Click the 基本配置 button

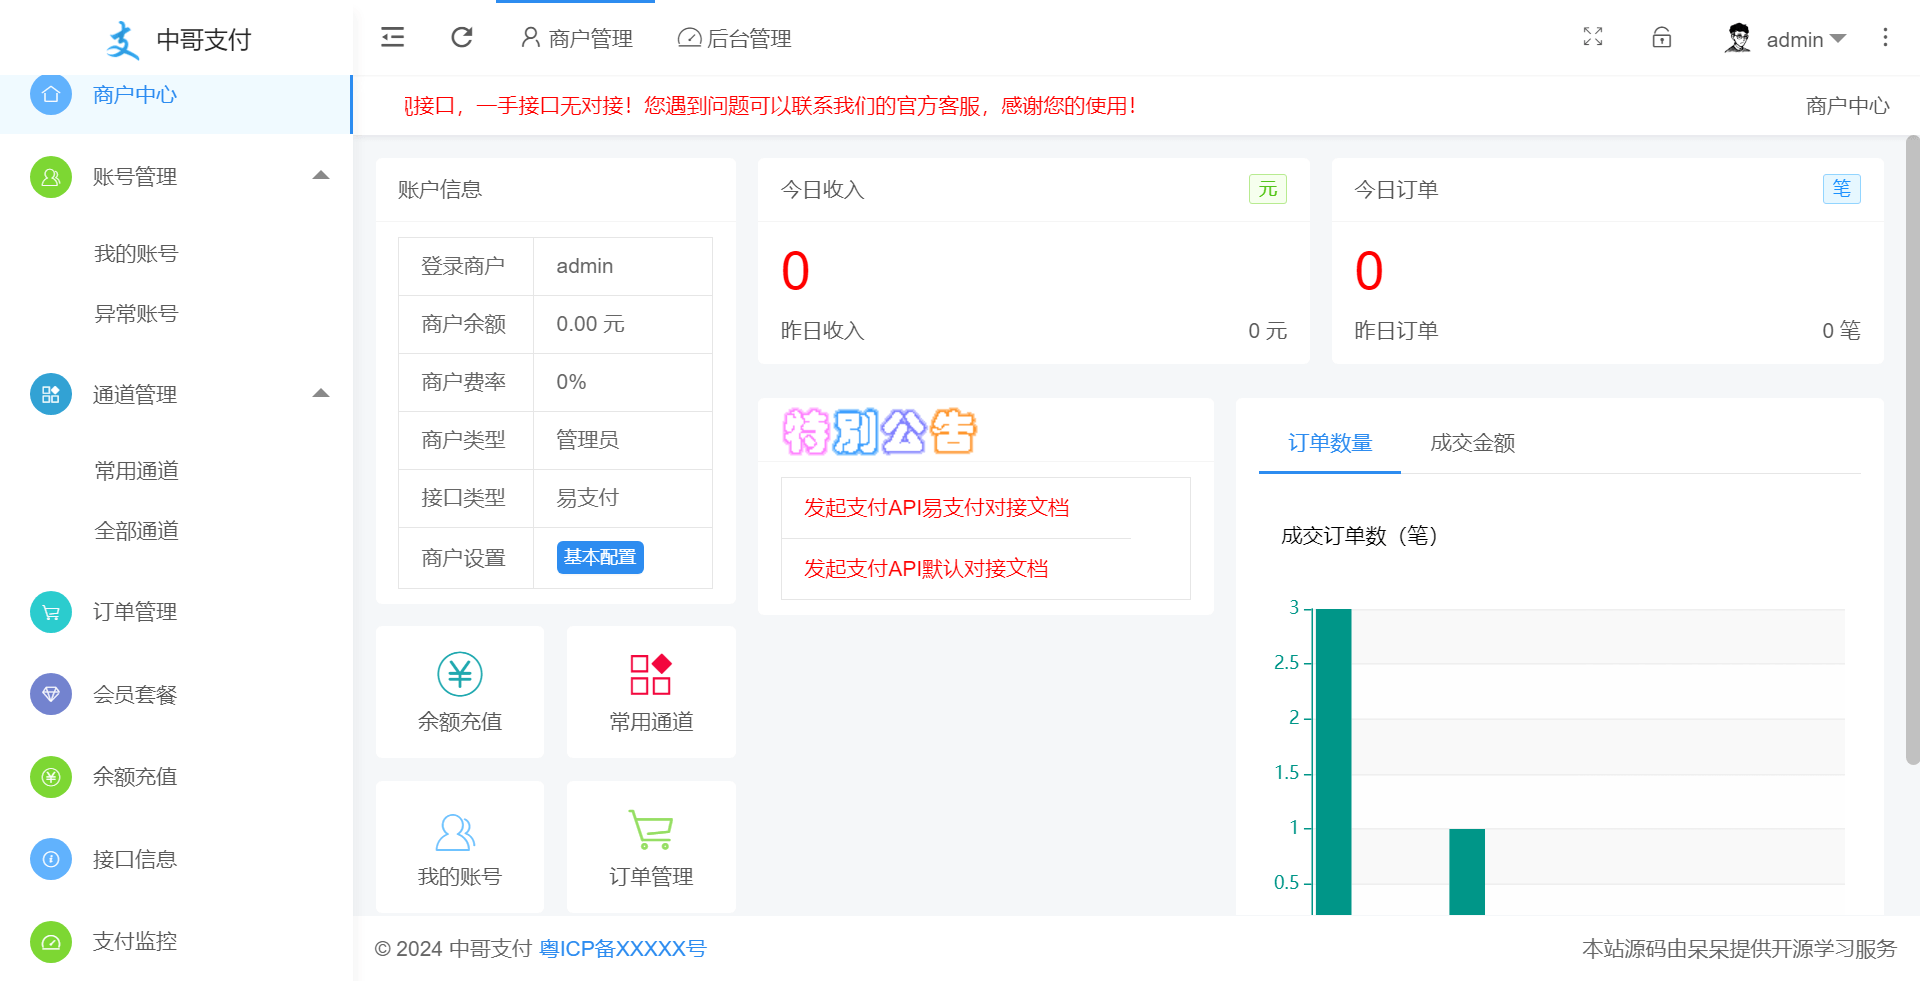[600, 557]
